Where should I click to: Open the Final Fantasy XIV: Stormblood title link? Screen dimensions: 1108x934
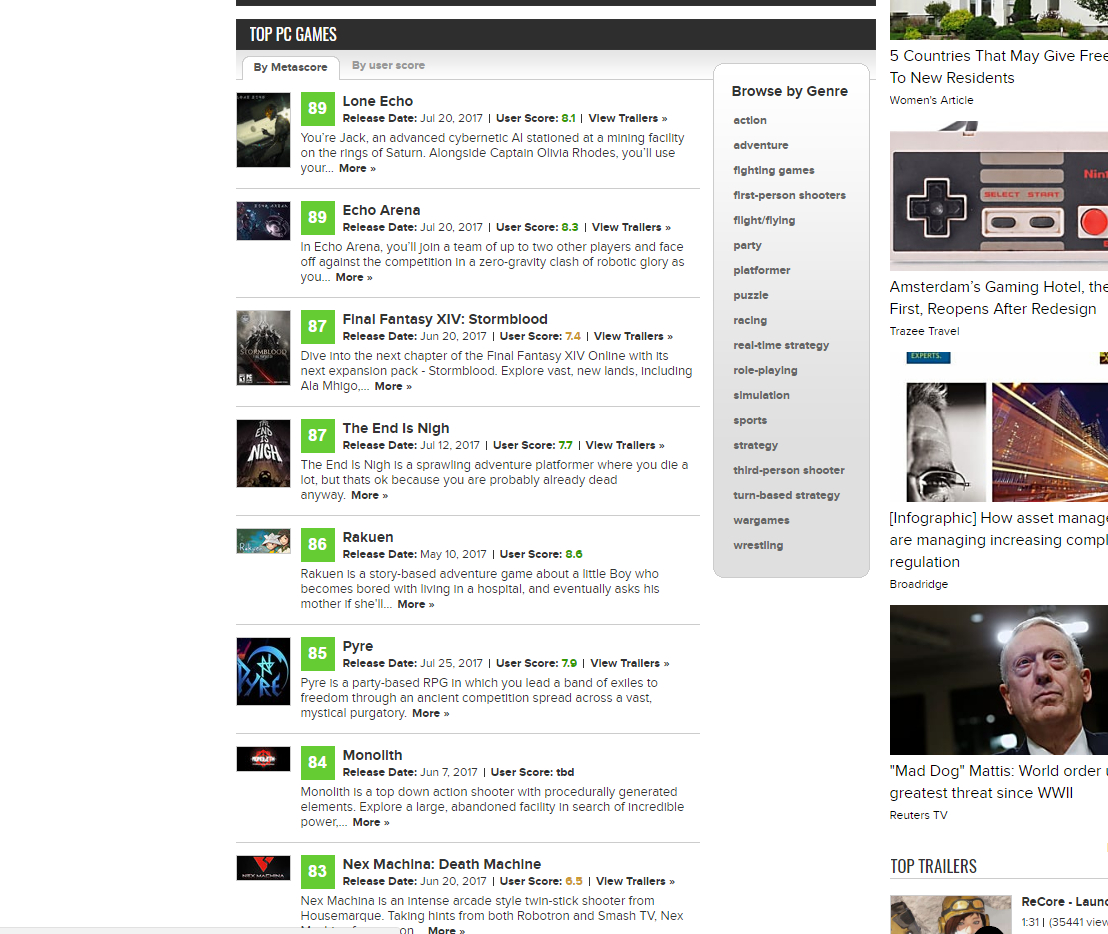click(445, 319)
